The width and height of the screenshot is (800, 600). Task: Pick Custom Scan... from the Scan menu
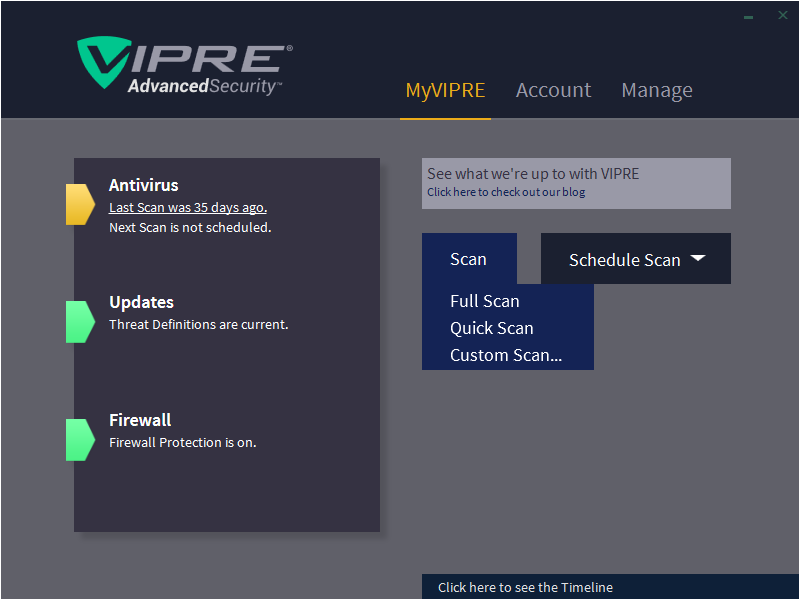[x=506, y=355]
